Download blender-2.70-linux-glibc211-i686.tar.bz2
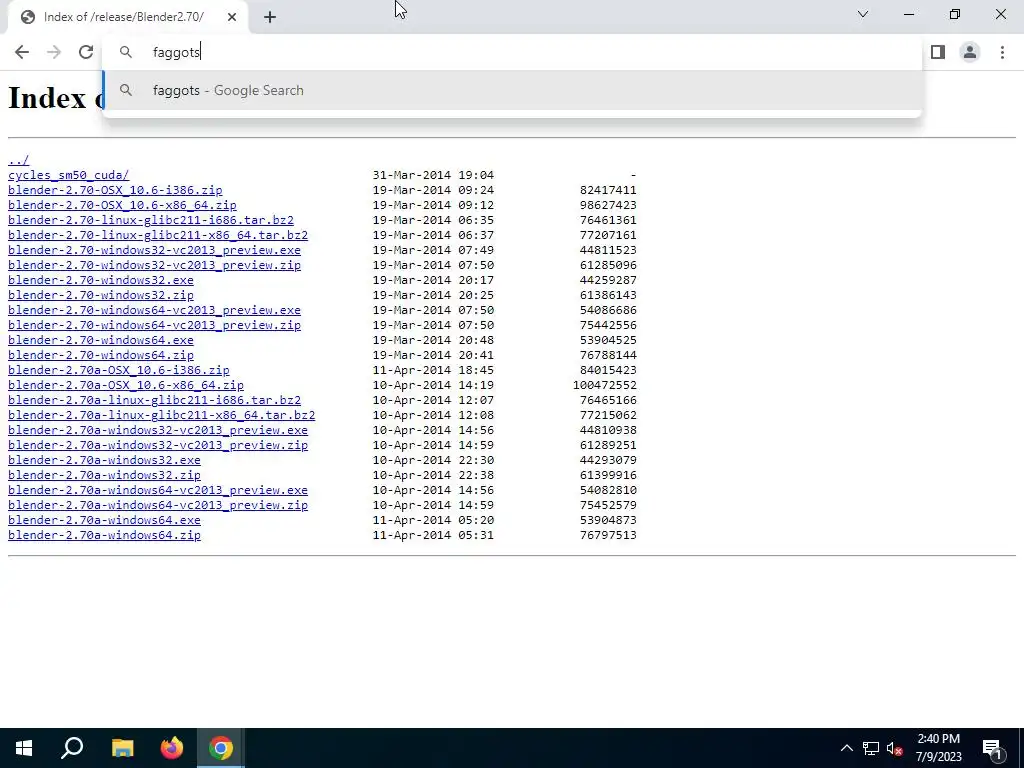The width and height of the screenshot is (1024, 768). coord(151,220)
